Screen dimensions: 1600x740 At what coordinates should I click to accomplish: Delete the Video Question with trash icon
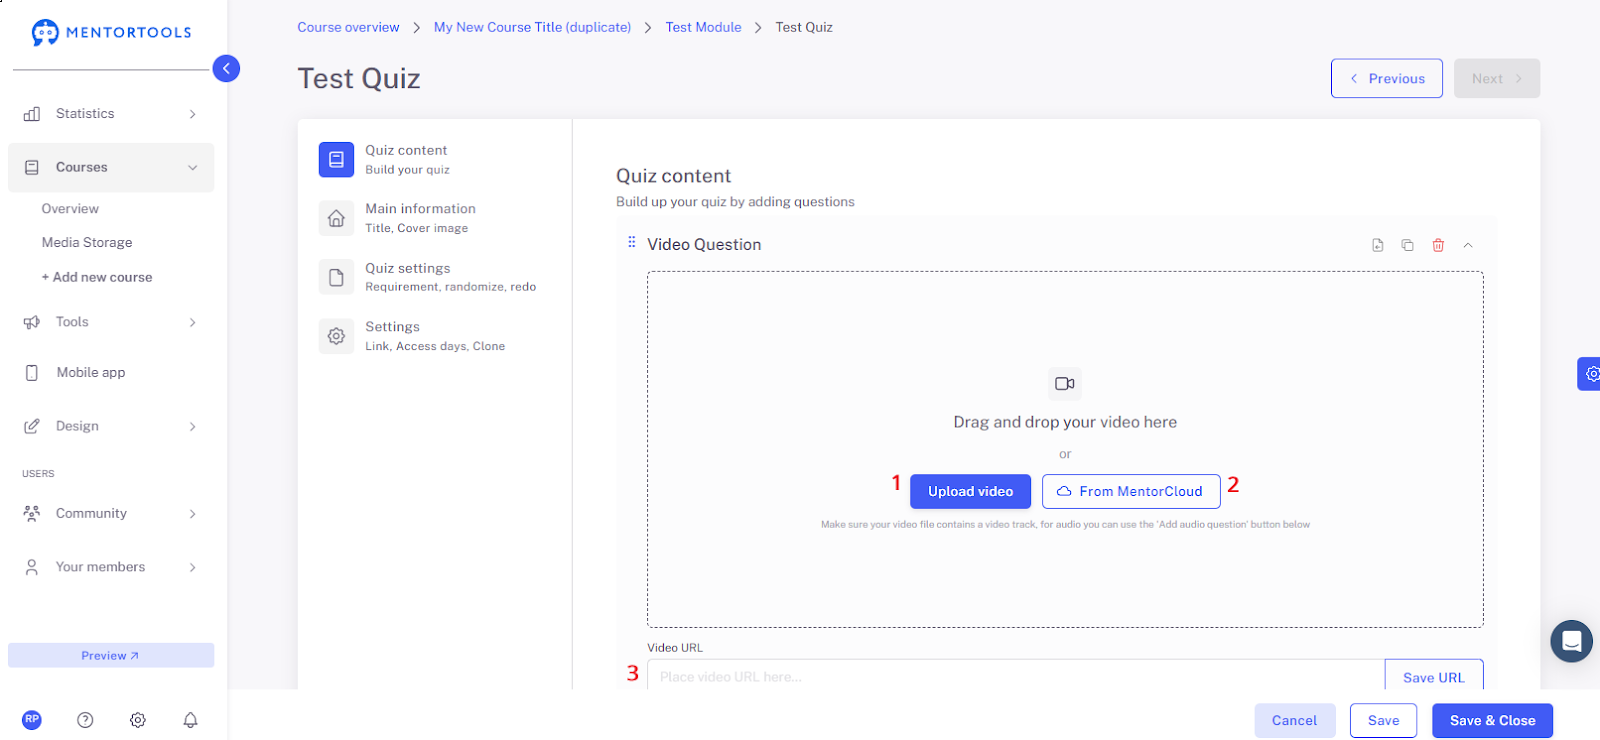[x=1438, y=245]
